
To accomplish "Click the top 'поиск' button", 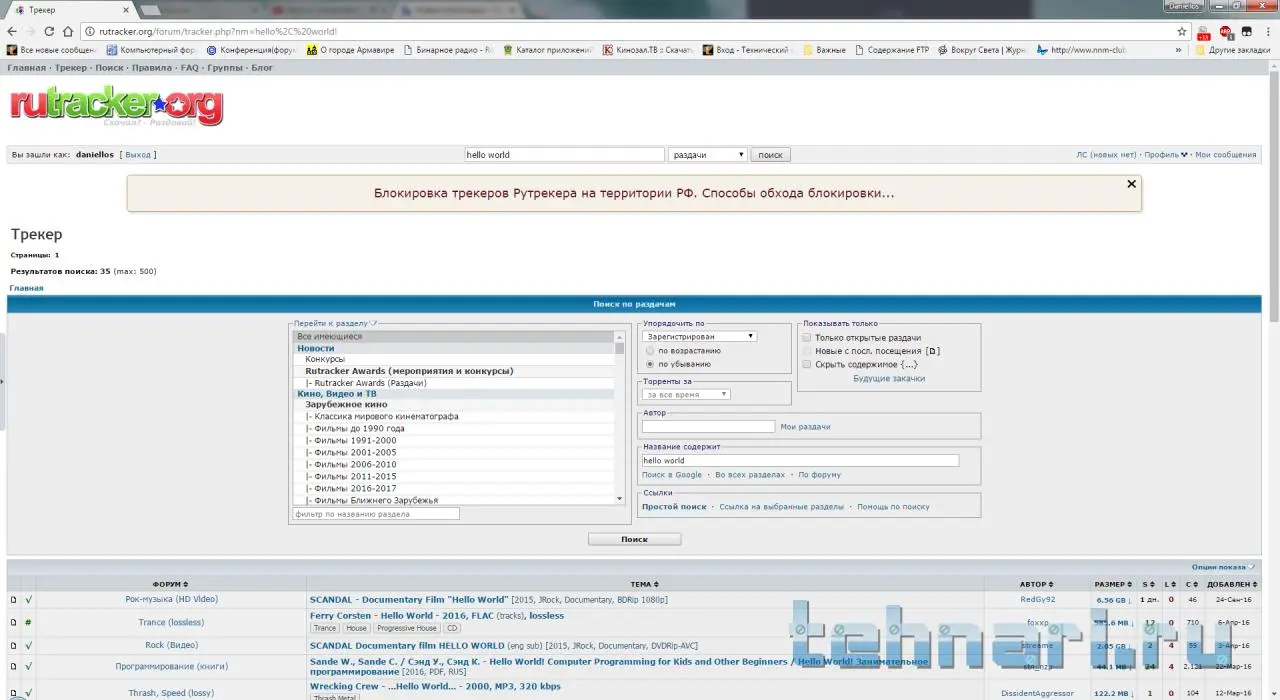I will click(770, 155).
